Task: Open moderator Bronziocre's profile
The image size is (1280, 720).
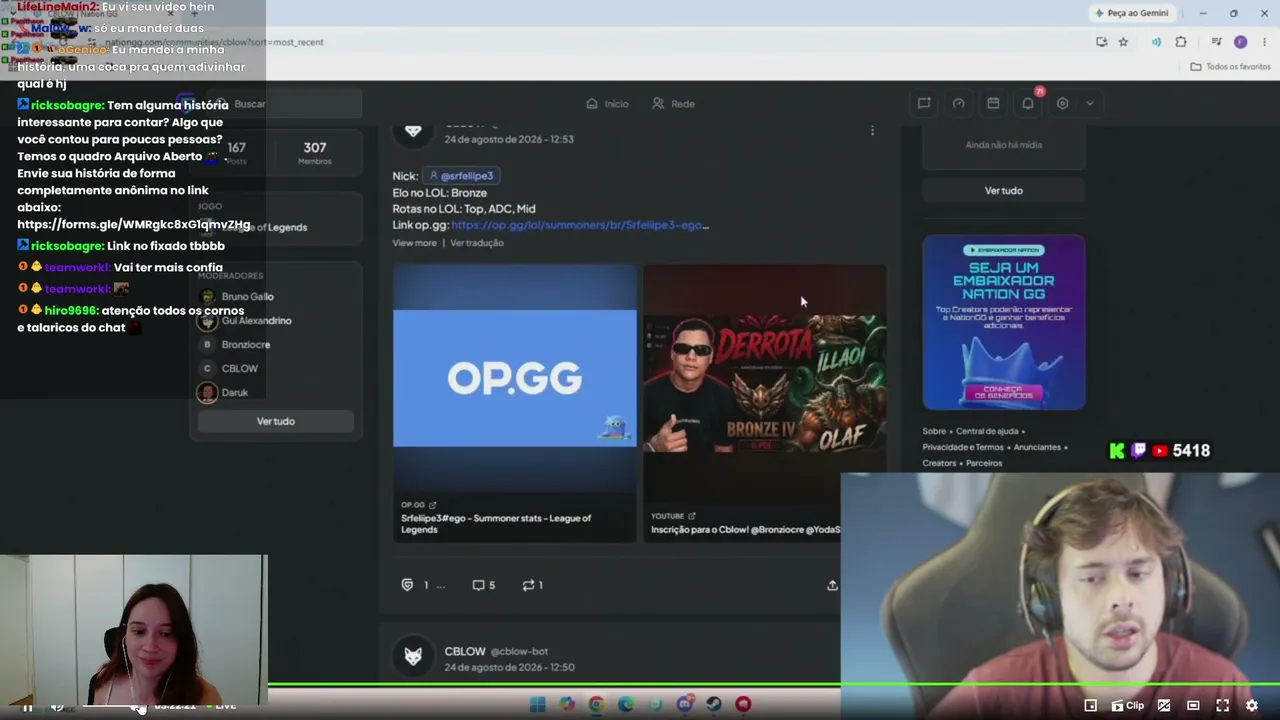Action: tap(235, 345)
